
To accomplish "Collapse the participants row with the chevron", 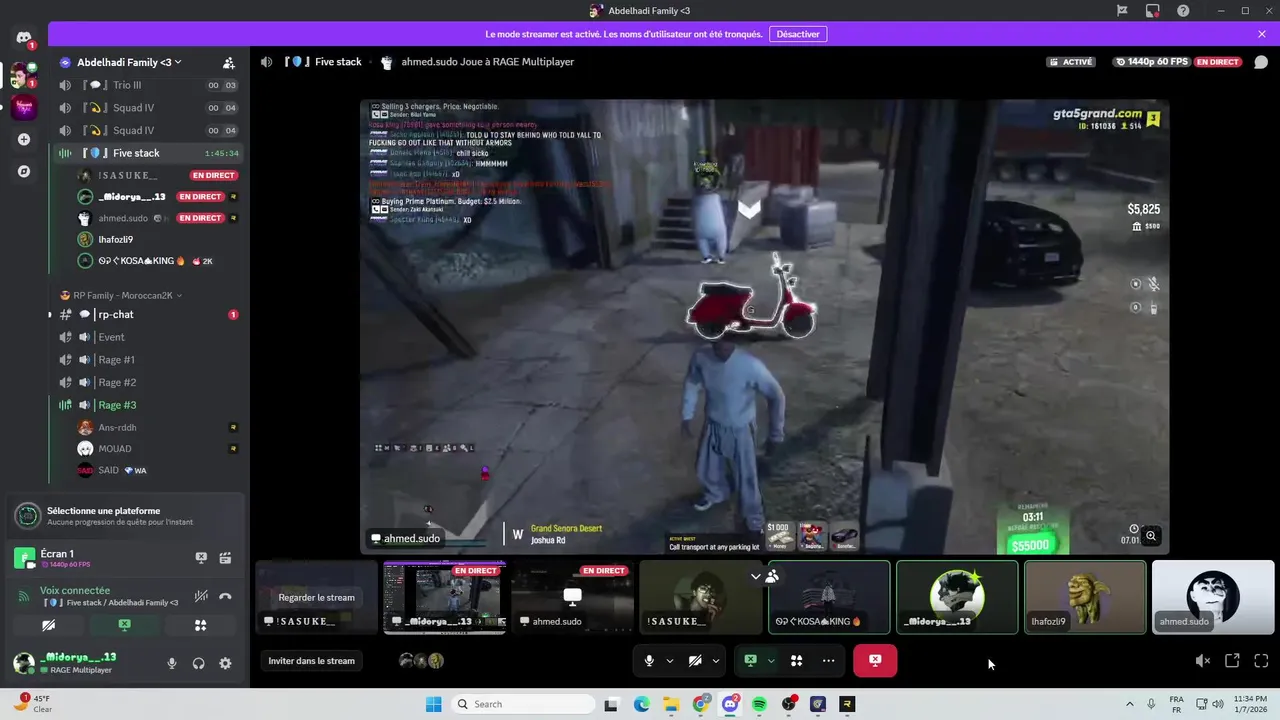I will (x=756, y=576).
